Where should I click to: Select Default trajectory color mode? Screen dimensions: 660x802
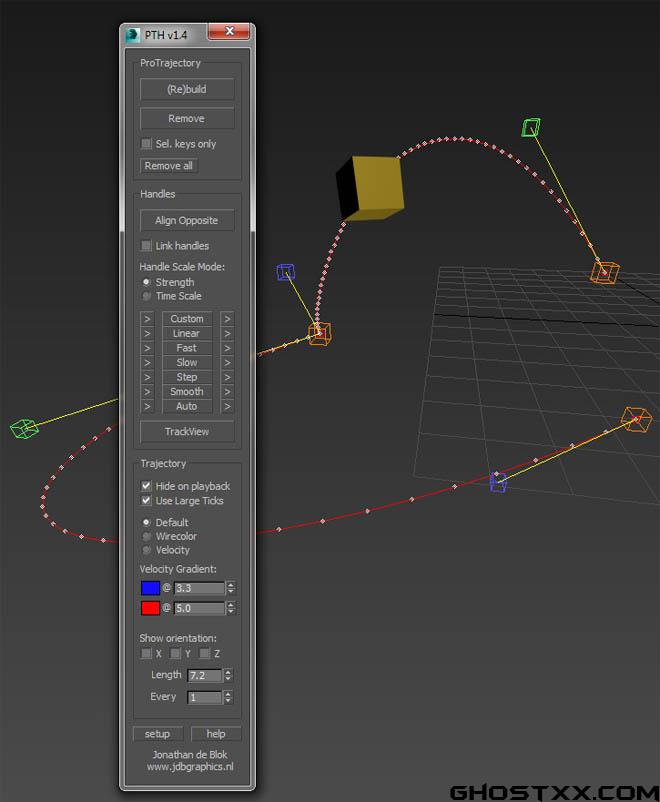click(146, 522)
